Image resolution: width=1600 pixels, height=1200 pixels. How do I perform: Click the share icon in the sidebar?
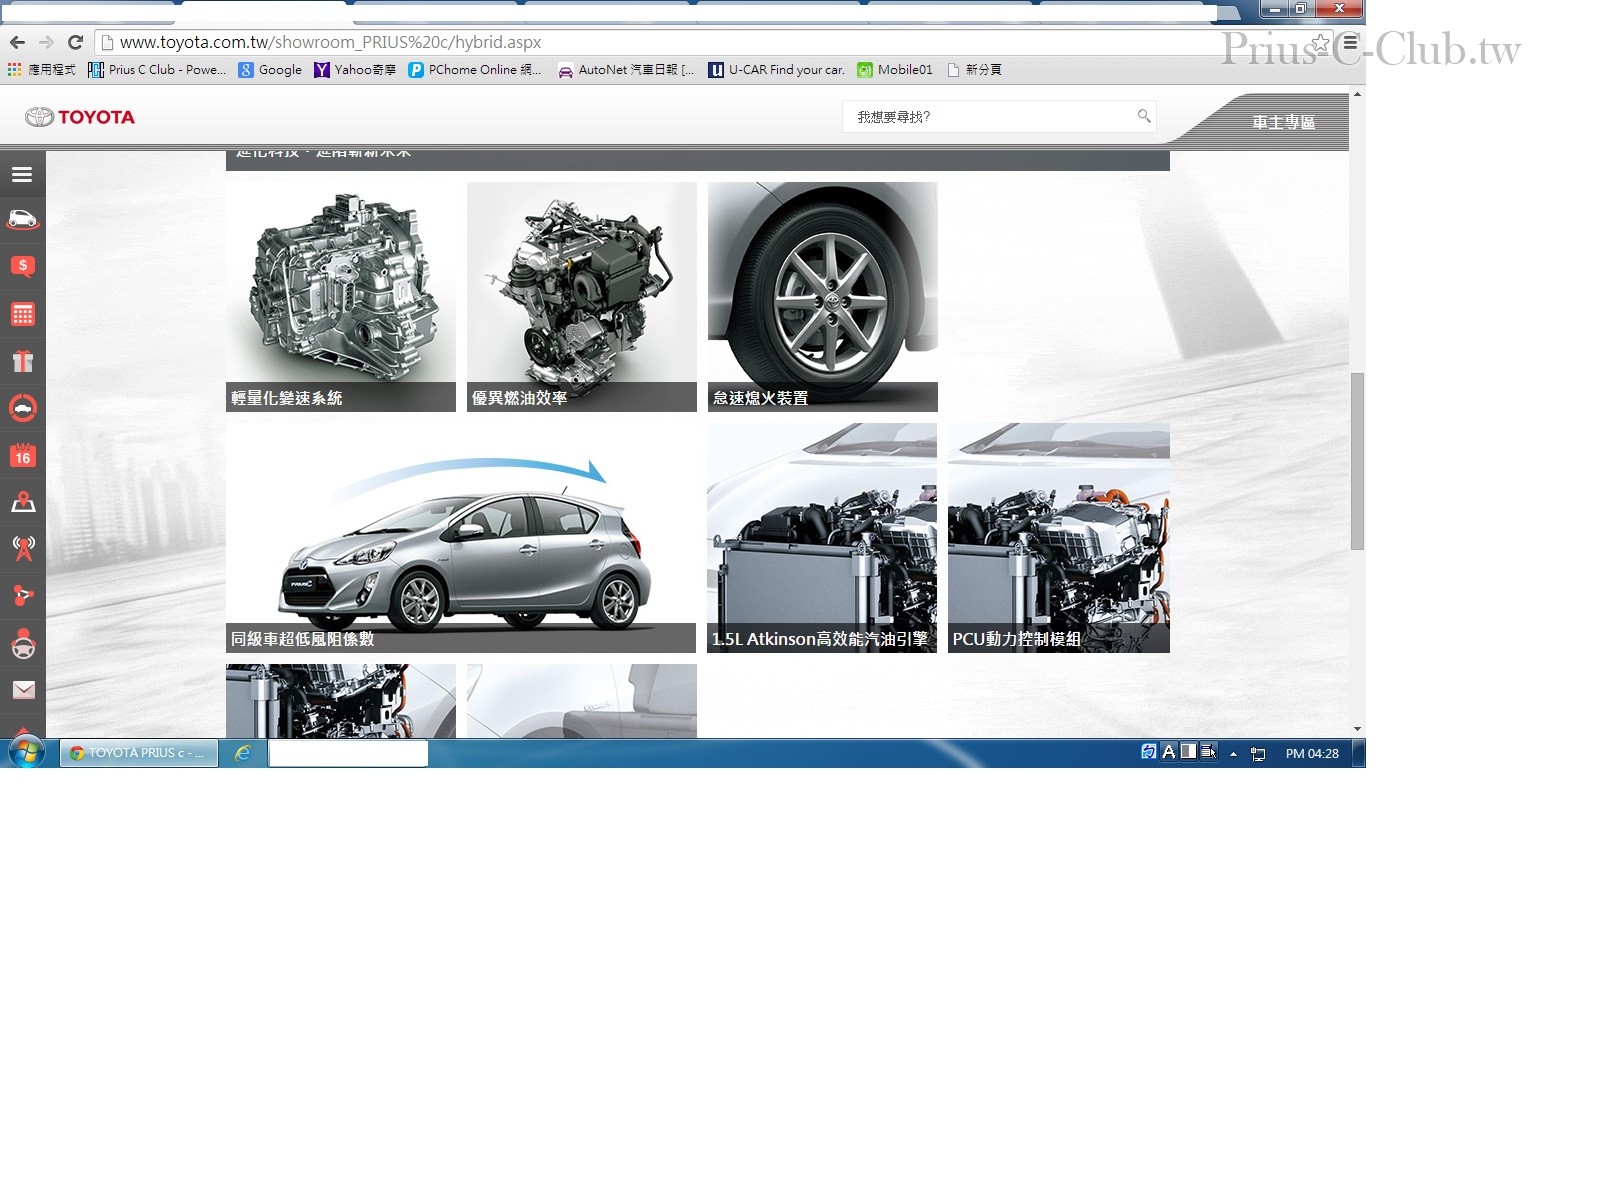click(22, 596)
